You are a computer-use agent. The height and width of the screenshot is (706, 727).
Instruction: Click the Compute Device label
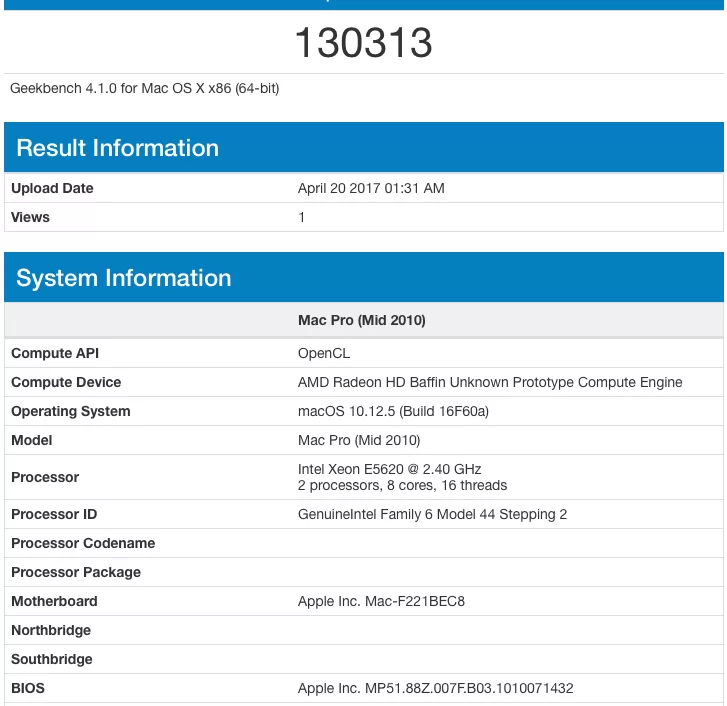(66, 382)
